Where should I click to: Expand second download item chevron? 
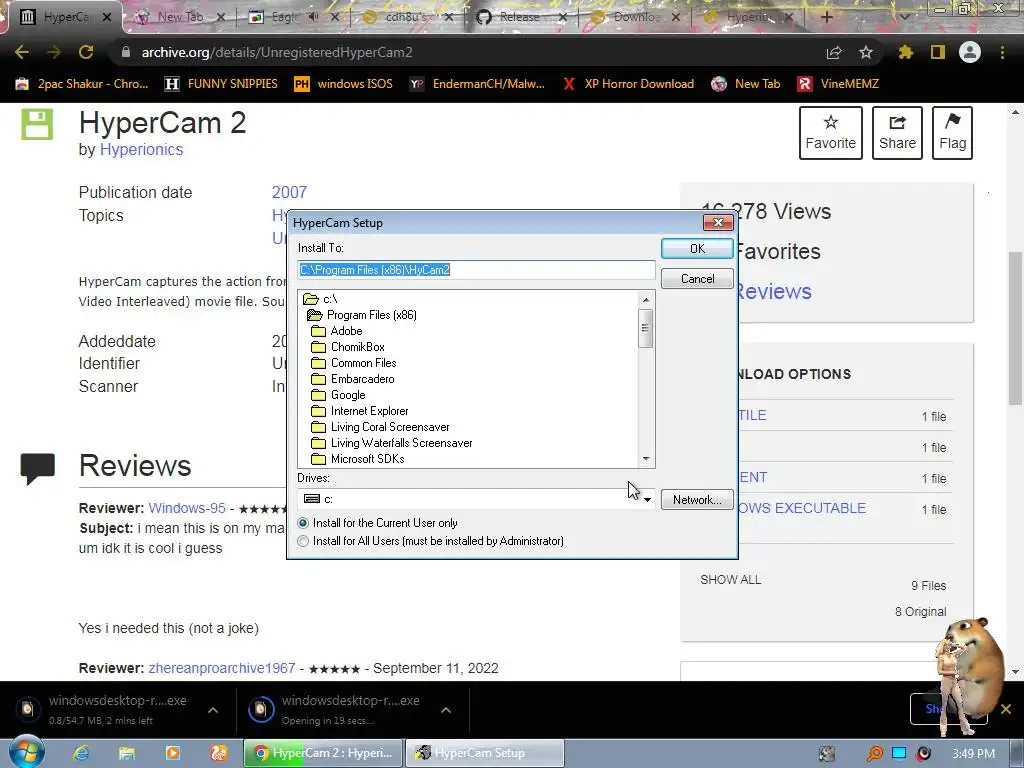(x=446, y=710)
